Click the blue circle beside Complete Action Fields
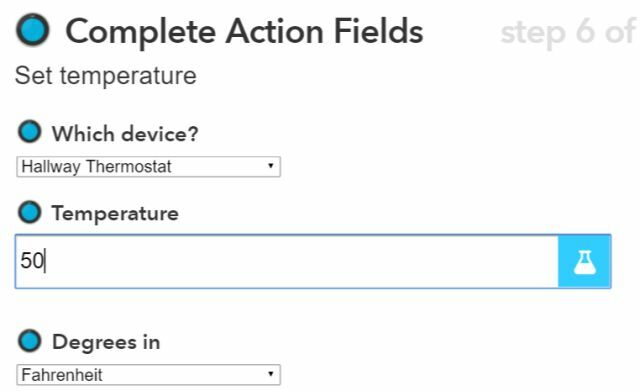Viewport: 640px width, 391px height. point(33,29)
